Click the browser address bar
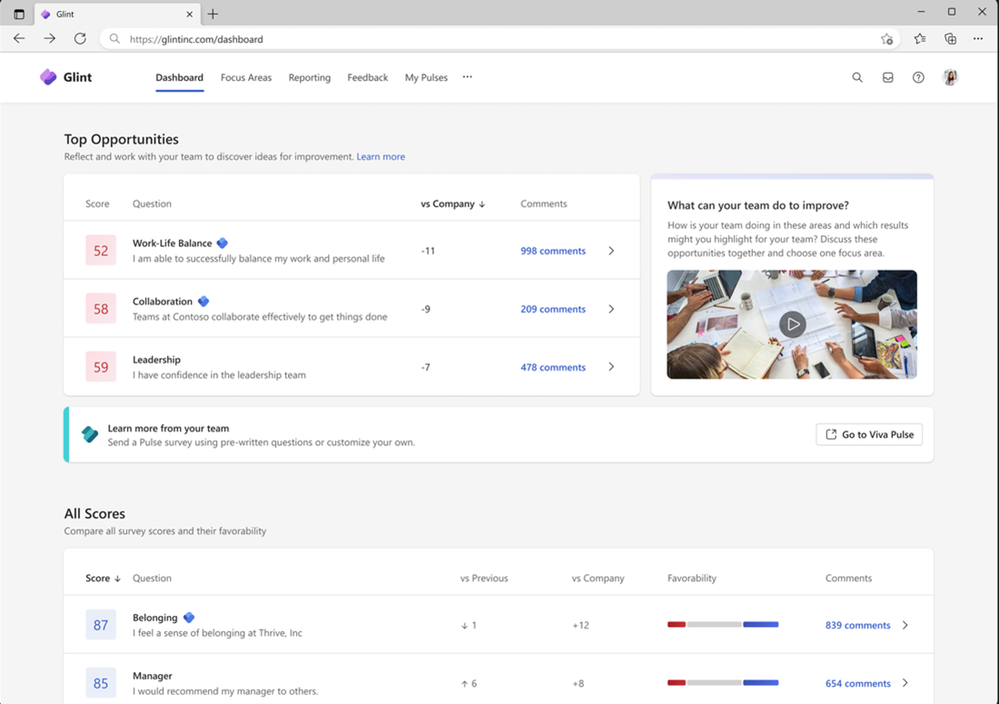 (x=500, y=39)
